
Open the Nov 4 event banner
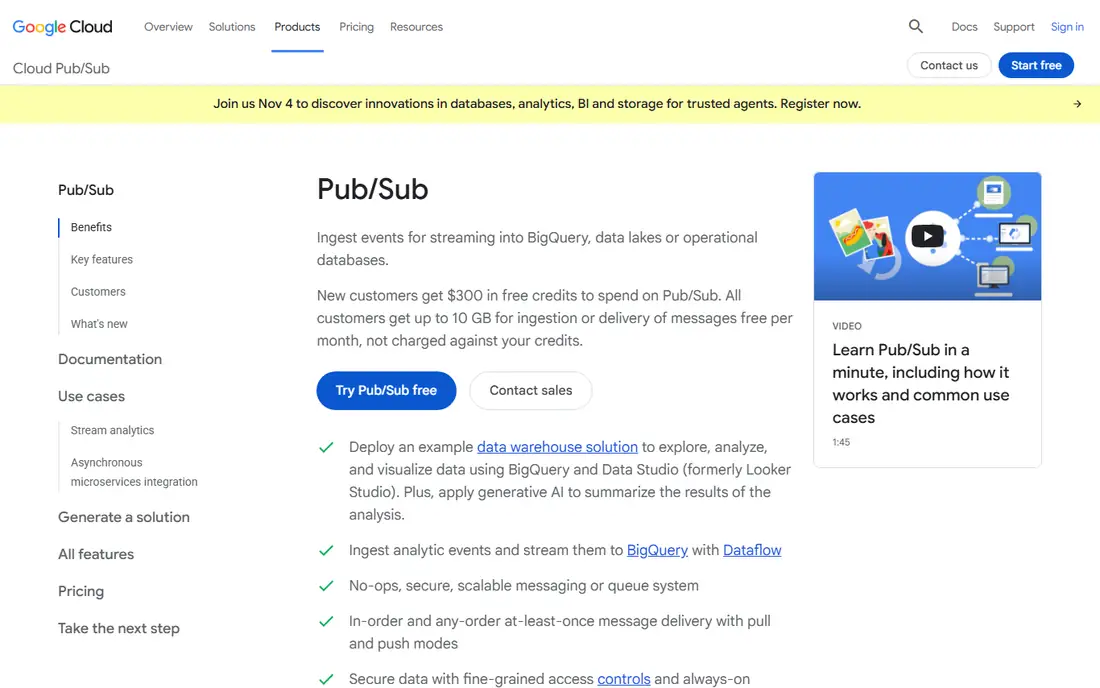(x=537, y=104)
